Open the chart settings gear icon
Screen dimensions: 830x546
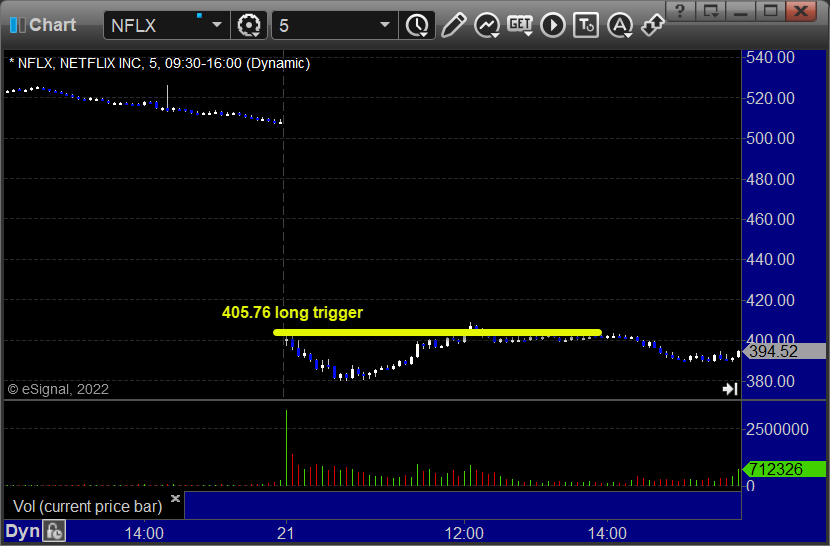click(x=249, y=25)
